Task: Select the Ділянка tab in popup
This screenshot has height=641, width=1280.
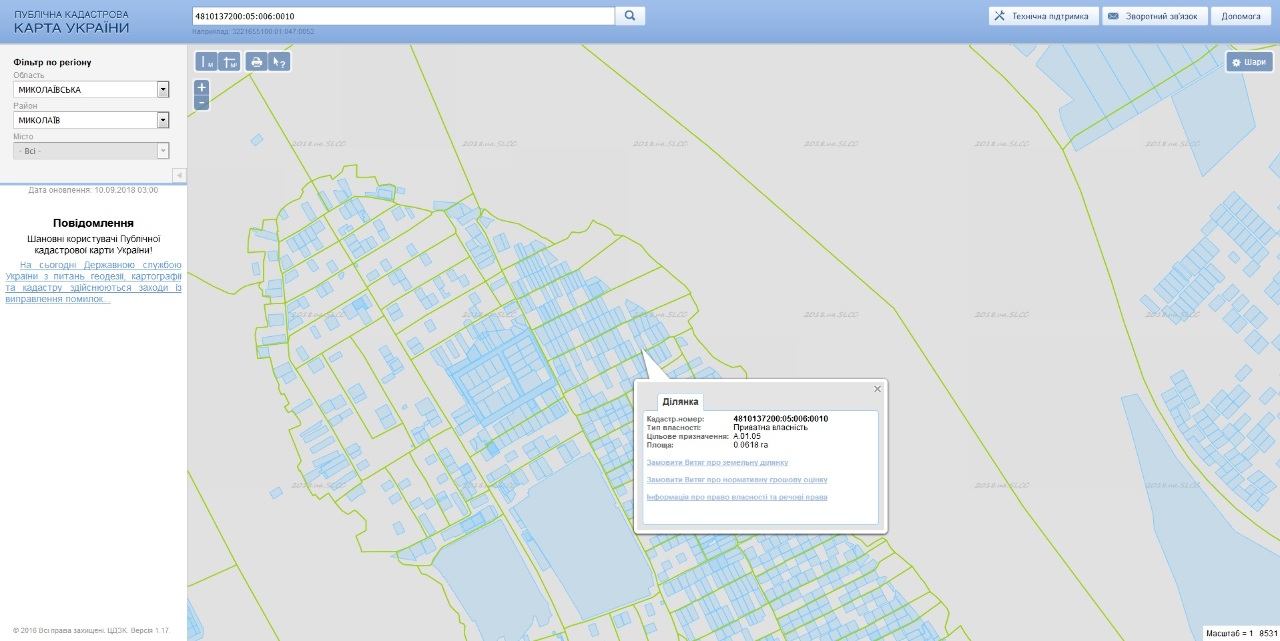Action: tap(679, 401)
